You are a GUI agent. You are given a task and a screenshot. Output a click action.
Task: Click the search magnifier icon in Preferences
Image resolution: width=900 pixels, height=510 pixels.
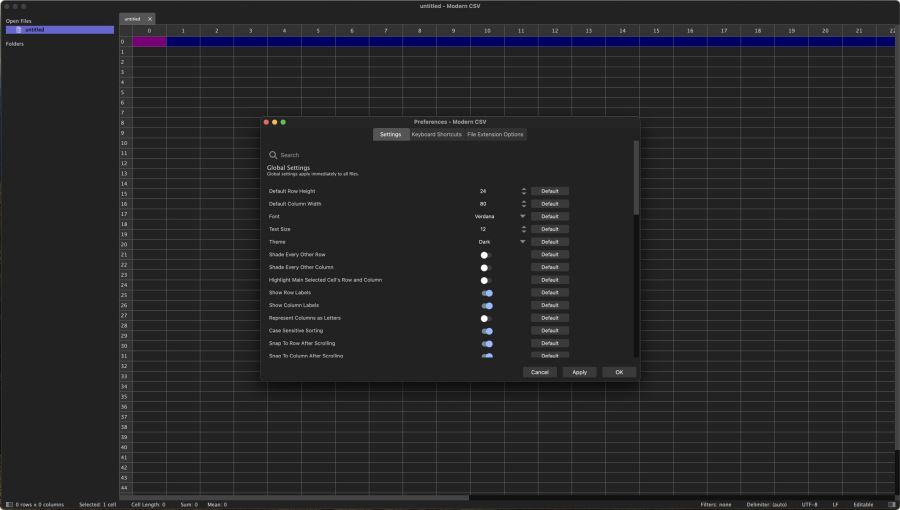[x=273, y=155]
